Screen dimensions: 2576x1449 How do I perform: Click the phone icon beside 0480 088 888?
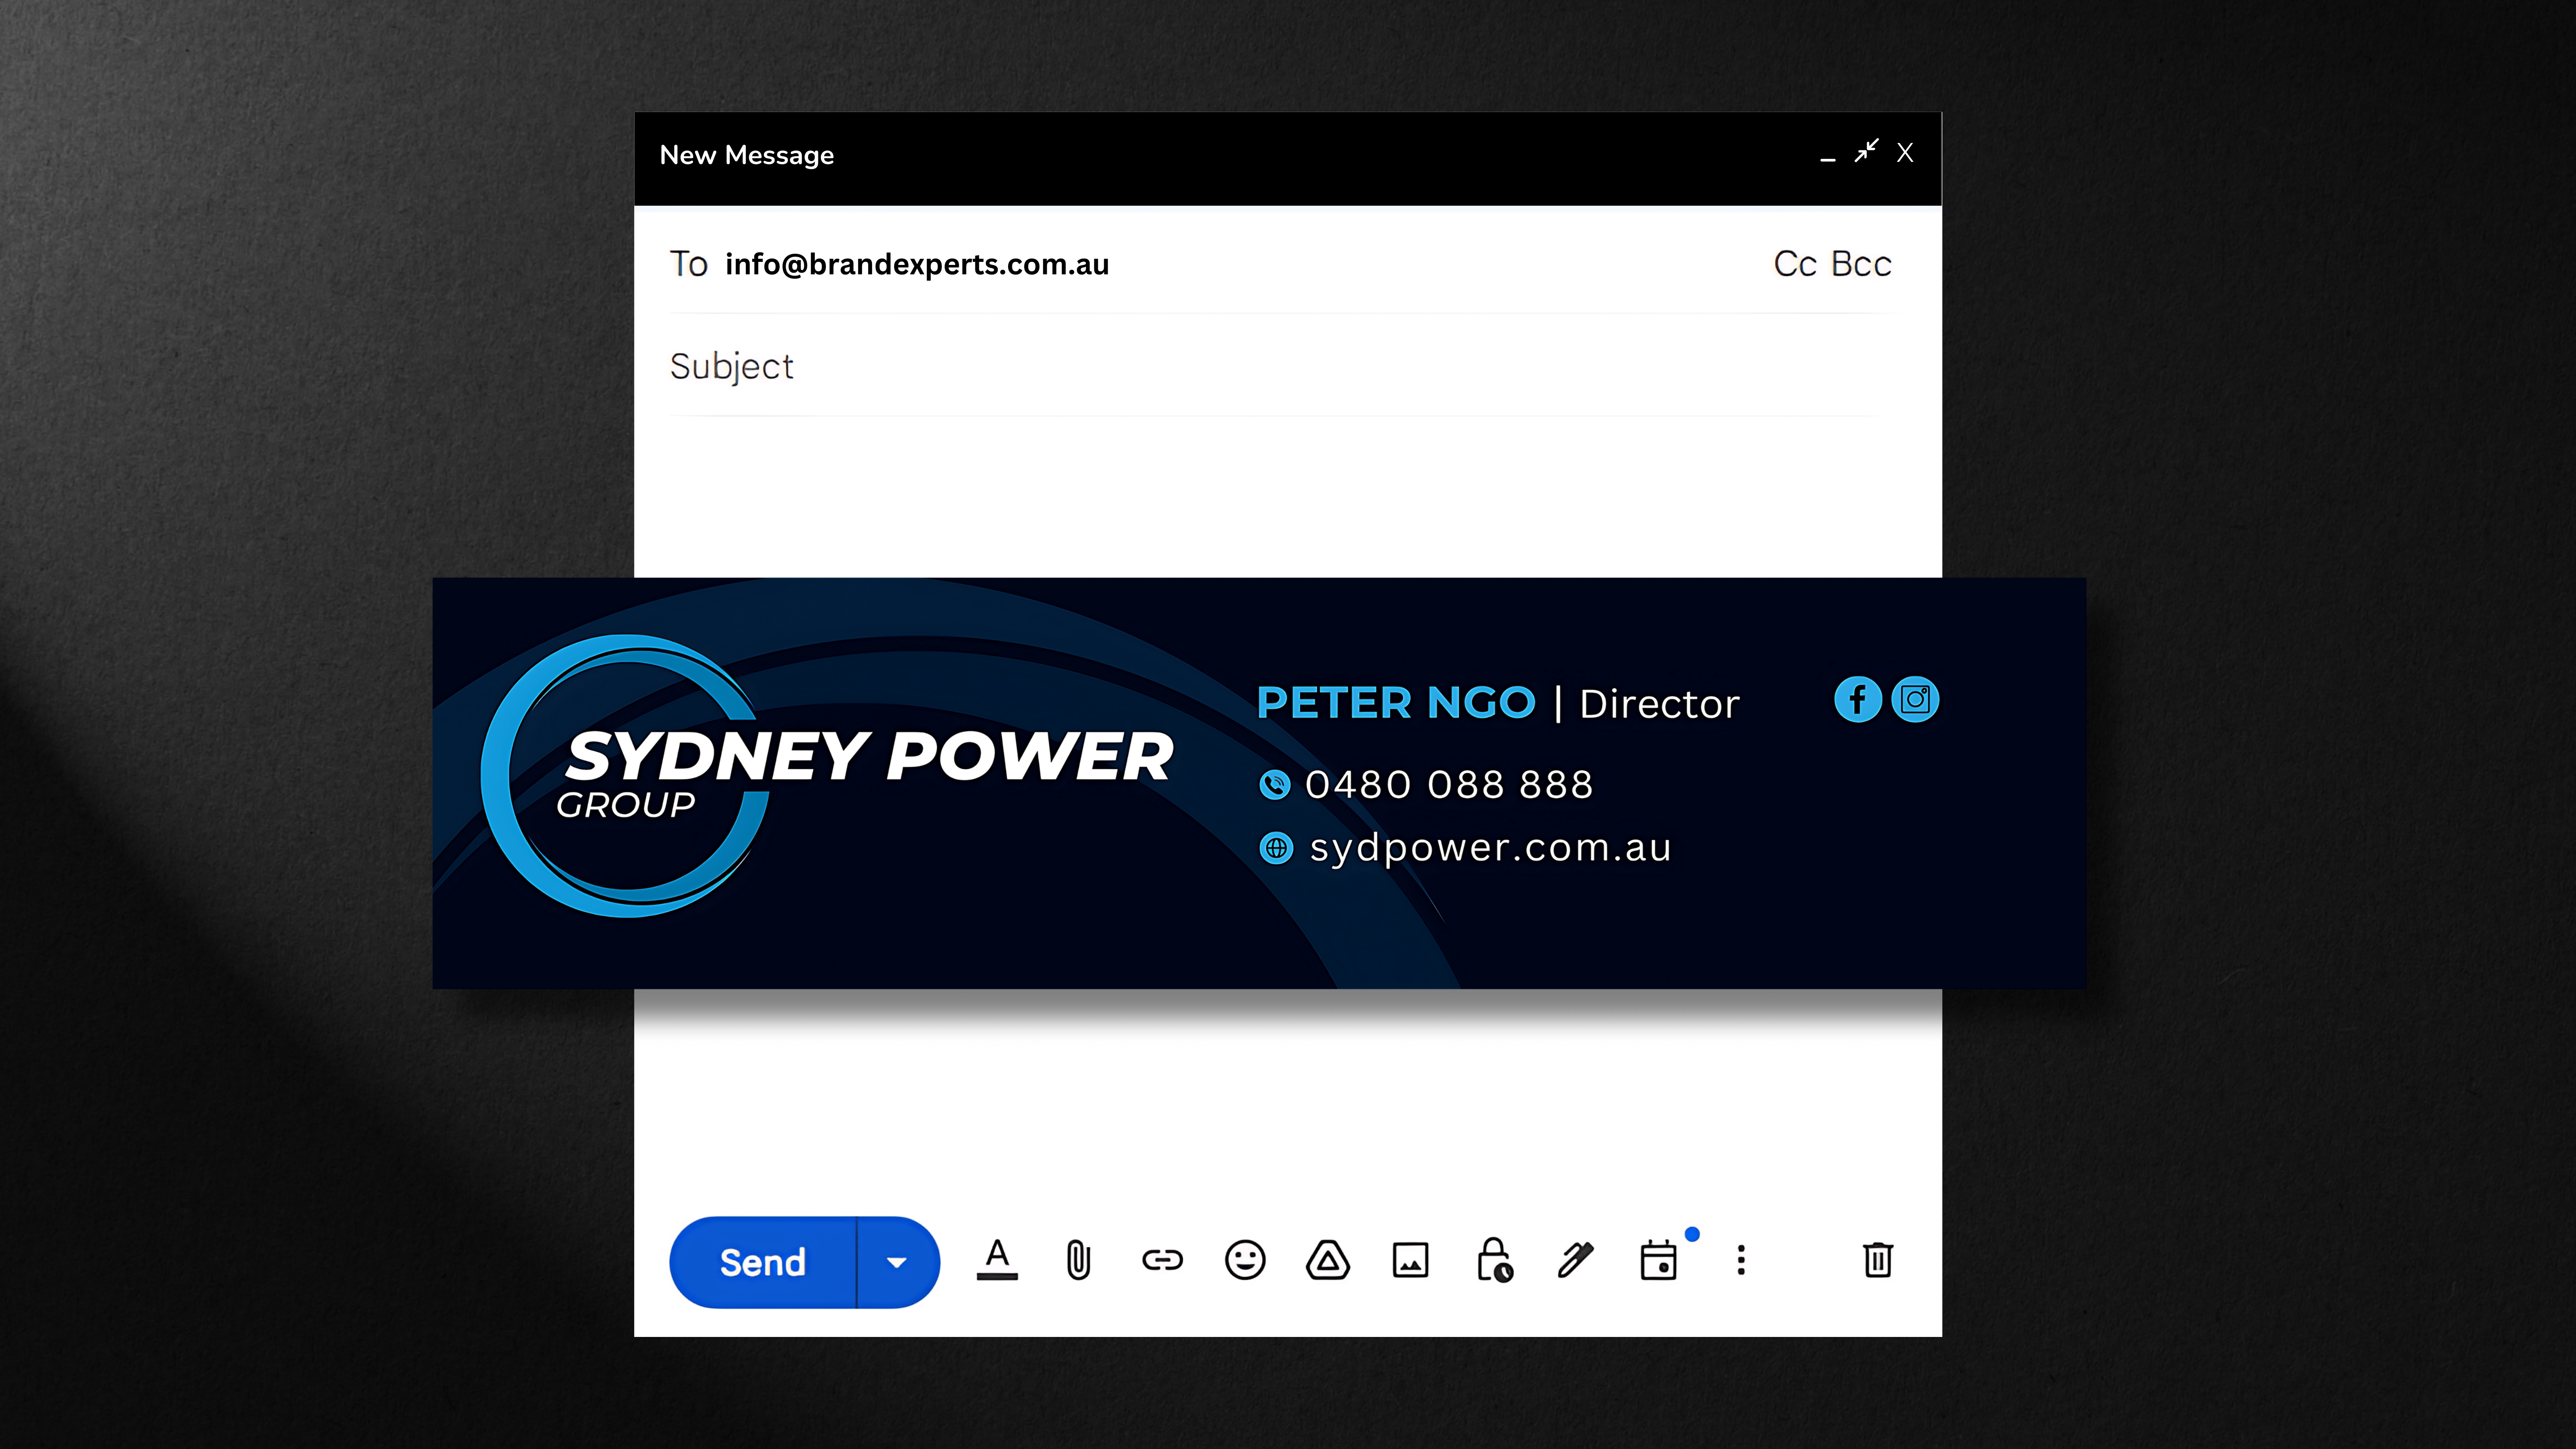point(1275,785)
